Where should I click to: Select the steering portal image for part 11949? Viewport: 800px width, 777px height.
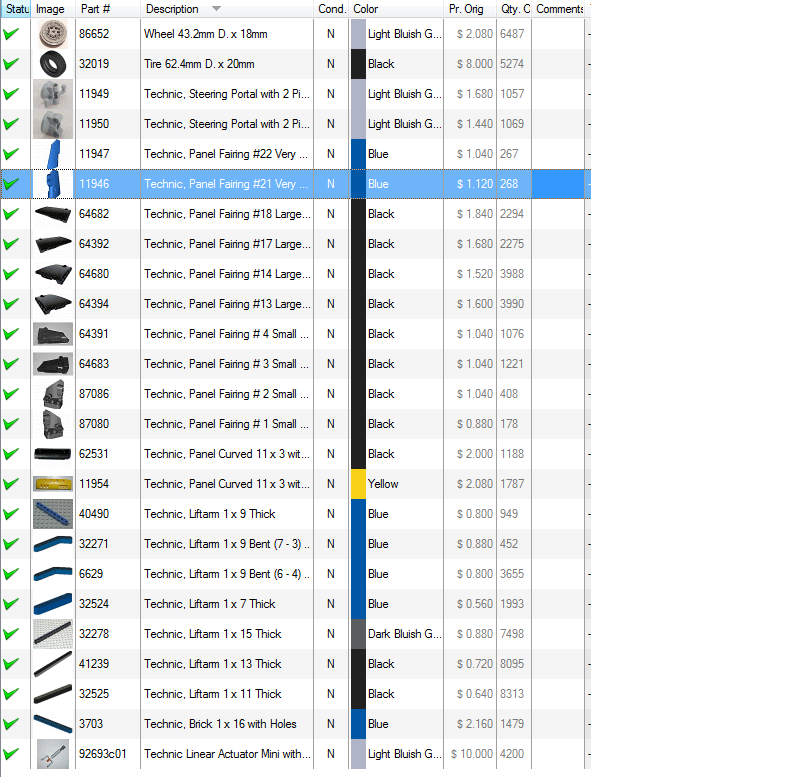(53, 94)
